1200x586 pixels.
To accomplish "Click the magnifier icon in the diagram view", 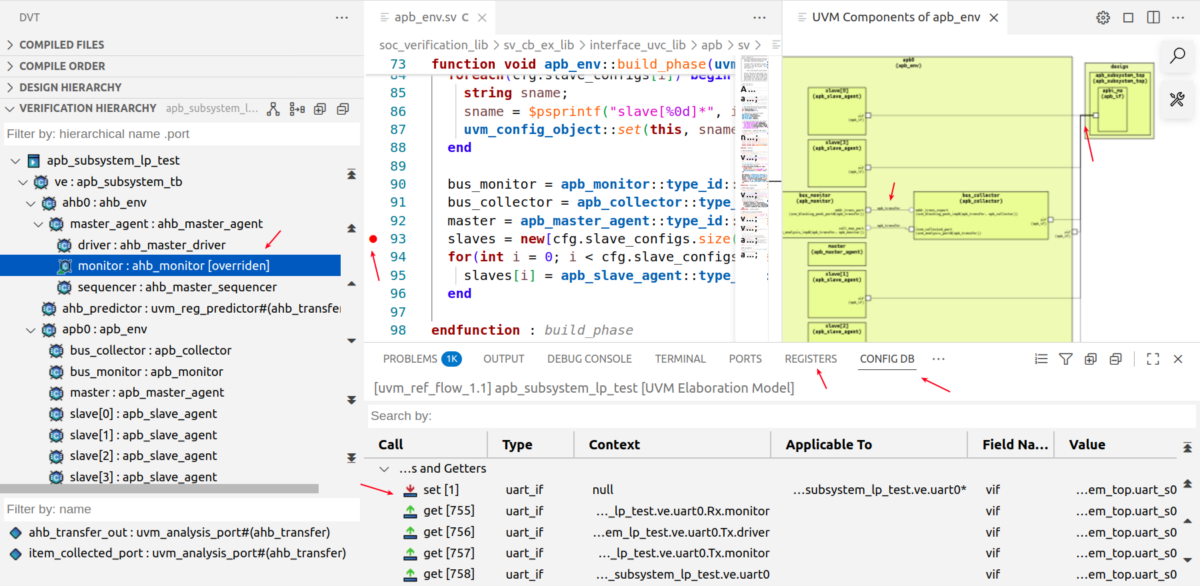I will pos(1176,55).
